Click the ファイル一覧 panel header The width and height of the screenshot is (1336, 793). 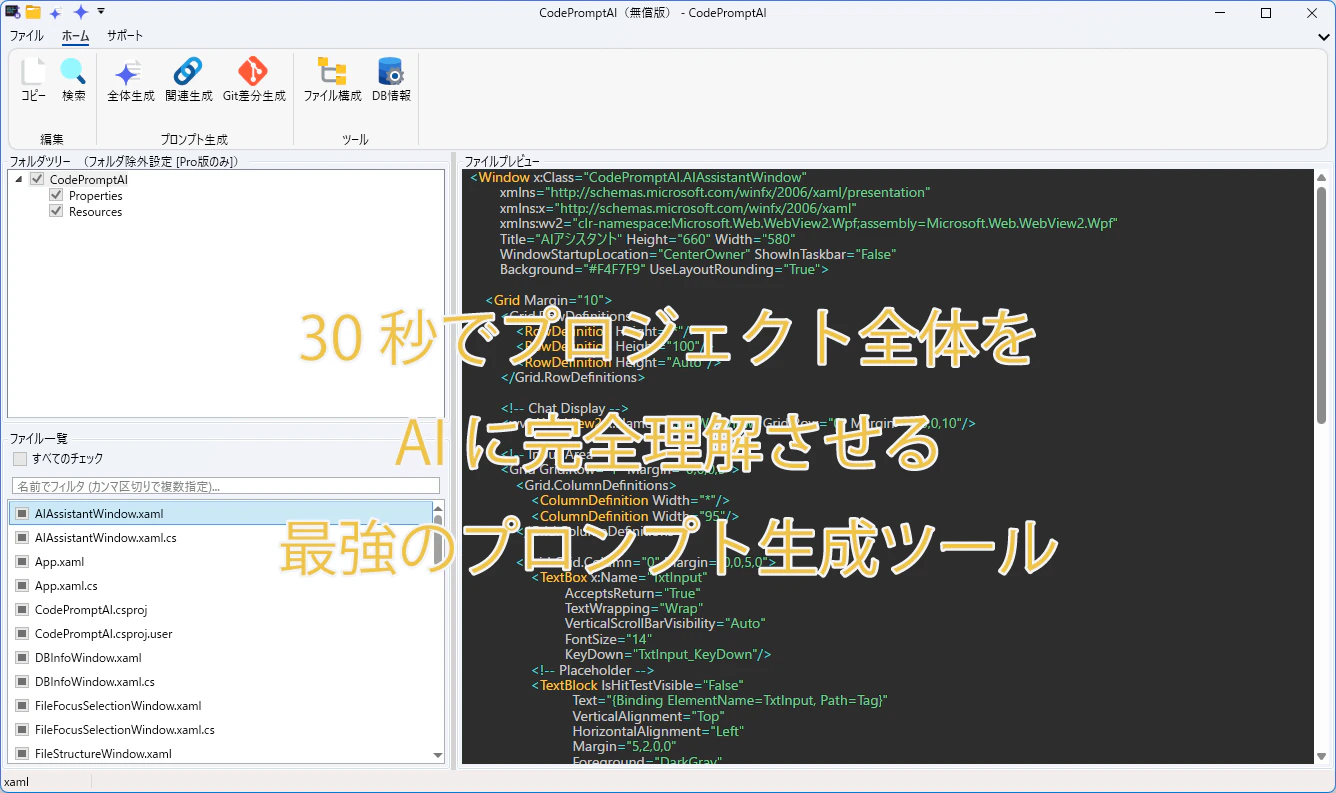coord(39,438)
